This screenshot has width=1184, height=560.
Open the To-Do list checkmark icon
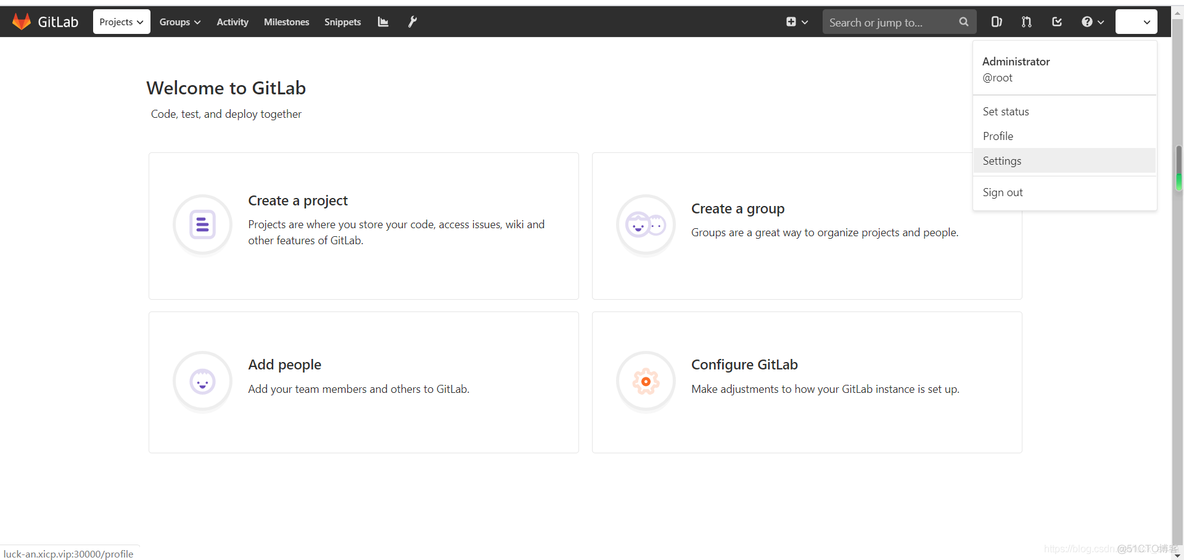1057,22
